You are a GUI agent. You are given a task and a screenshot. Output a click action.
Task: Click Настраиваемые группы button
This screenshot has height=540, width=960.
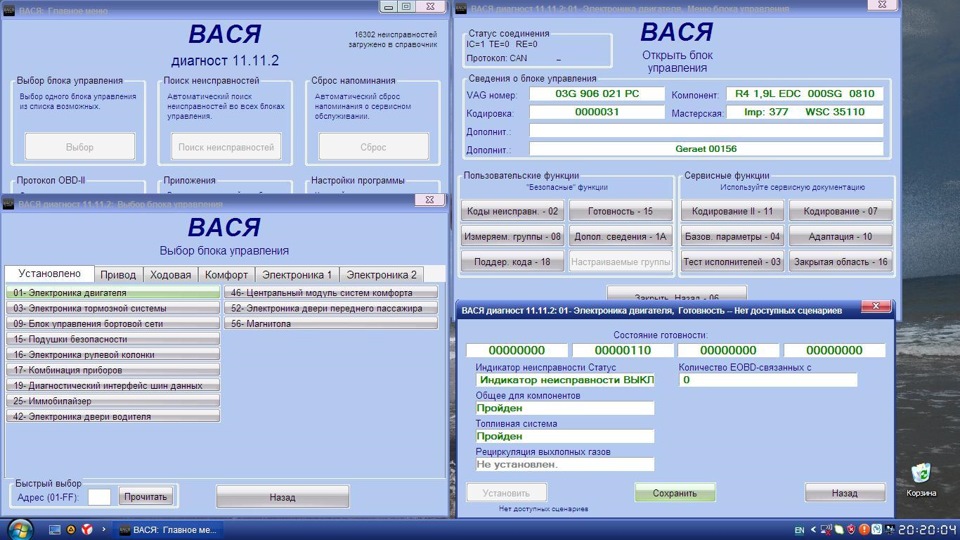click(620, 261)
